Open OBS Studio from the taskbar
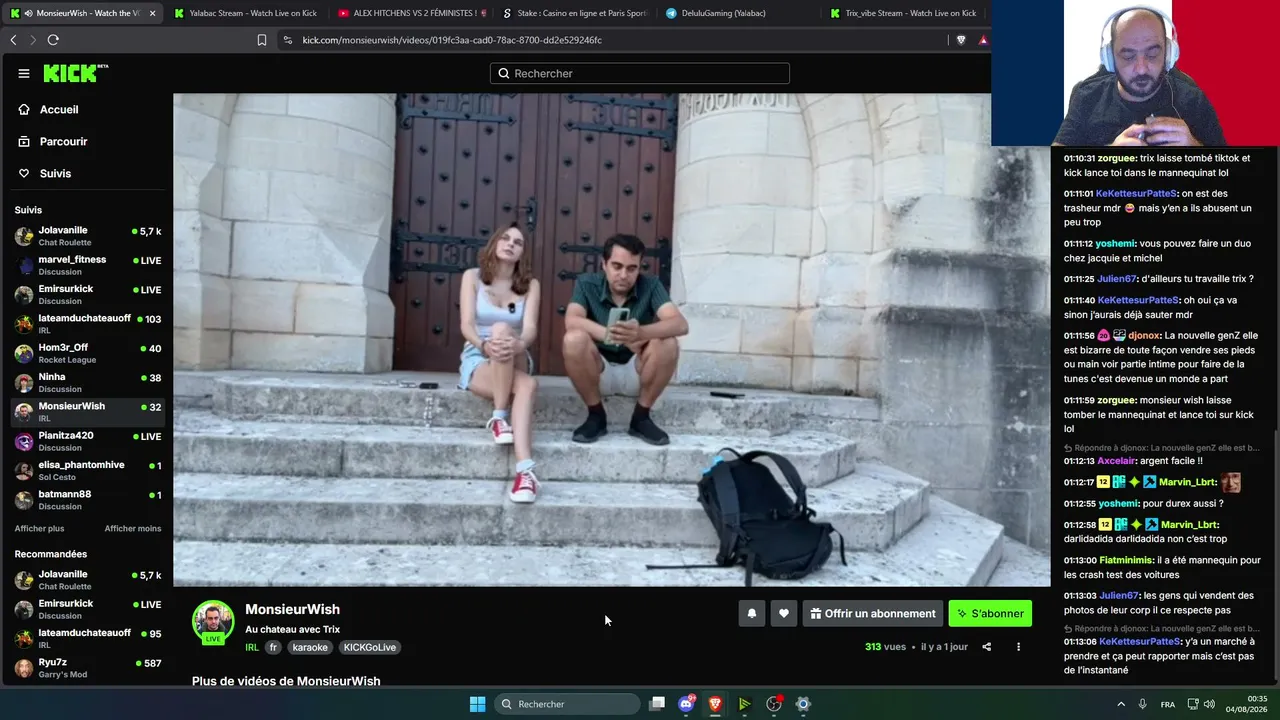Screen dimensions: 1280x720 pos(773,704)
